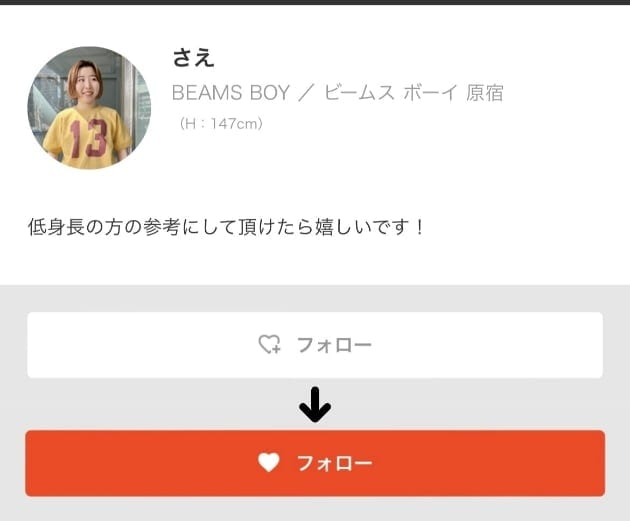Image resolution: width=630 pixels, height=521 pixels.
Task: Toggle the orange フォロー button off
Action: pyautogui.click(x=315, y=463)
